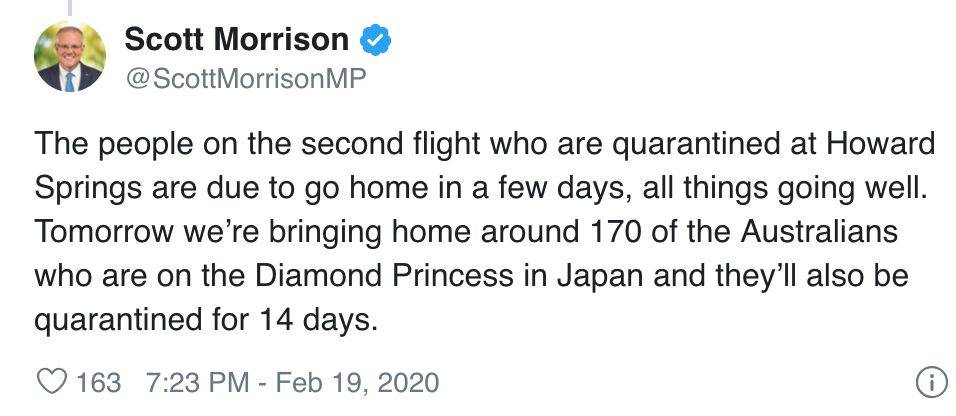Click "Diamond Princess" in the tweet text

click(x=384, y=277)
